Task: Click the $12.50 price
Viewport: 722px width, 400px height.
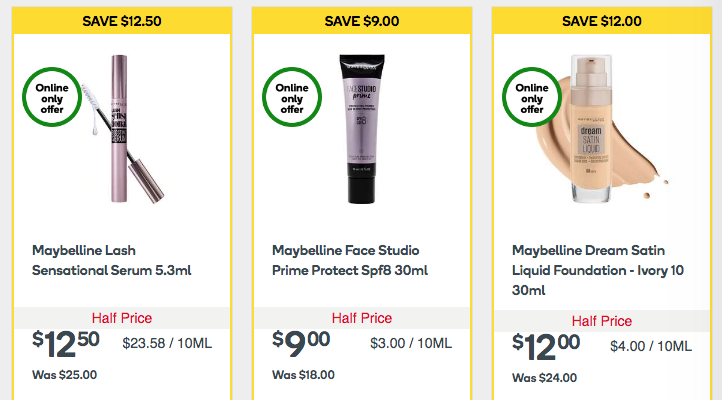Action: click(x=65, y=343)
